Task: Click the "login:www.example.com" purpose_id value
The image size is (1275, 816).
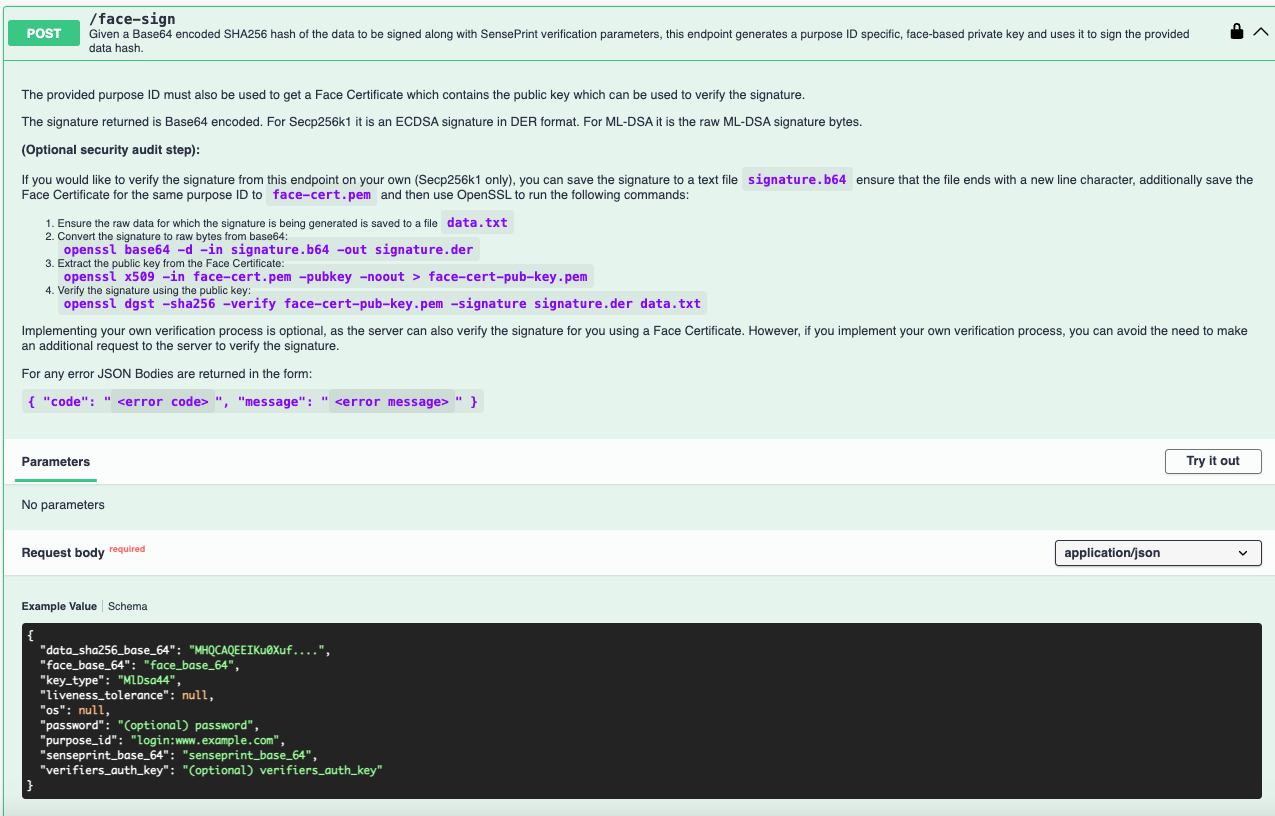Action: 207,740
